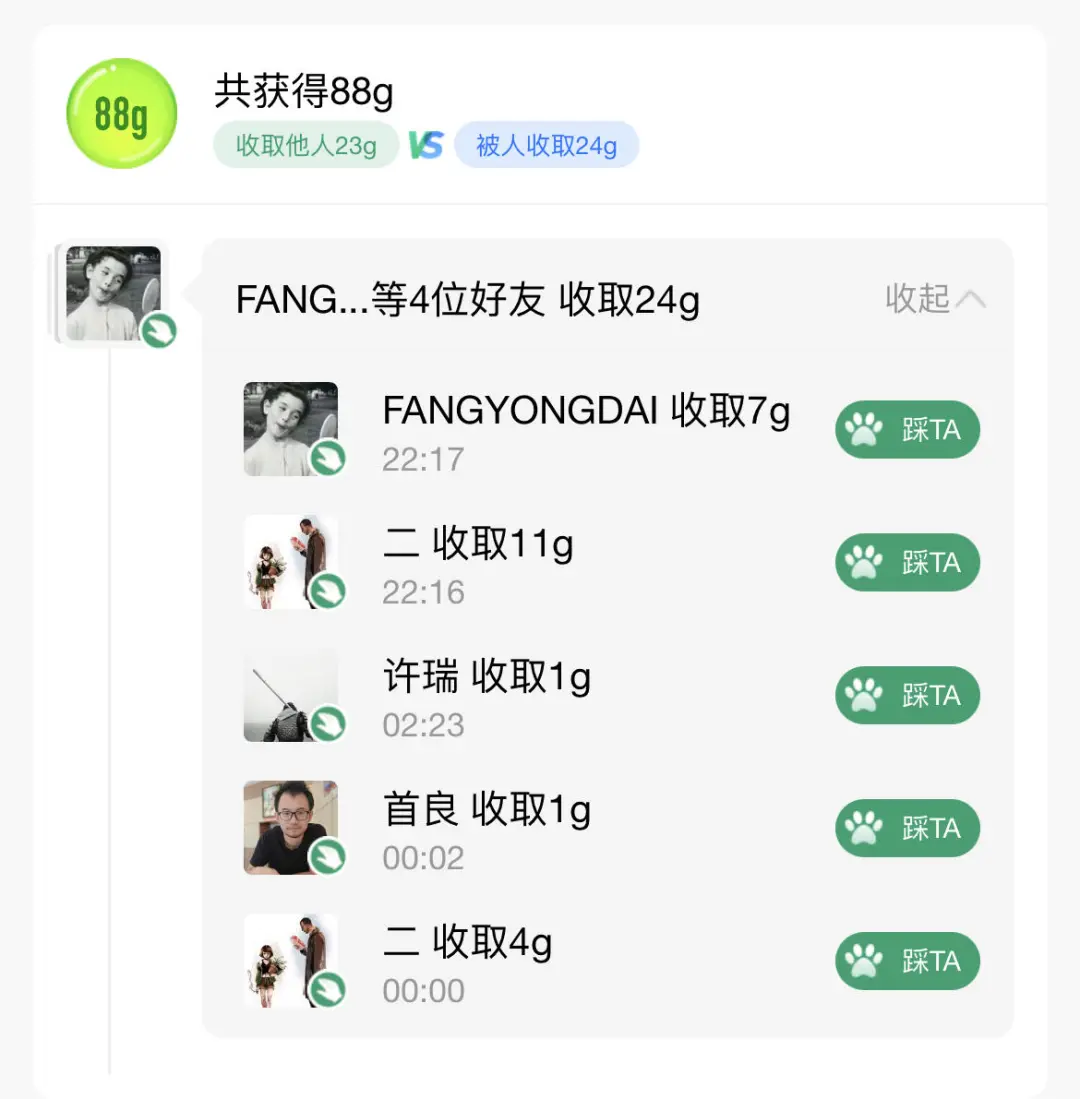Open FANGYONGDAI's avatar in the list
The height and width of the screenshot is (1099, 1080).
pyautogui.click(x=290, y=428)
